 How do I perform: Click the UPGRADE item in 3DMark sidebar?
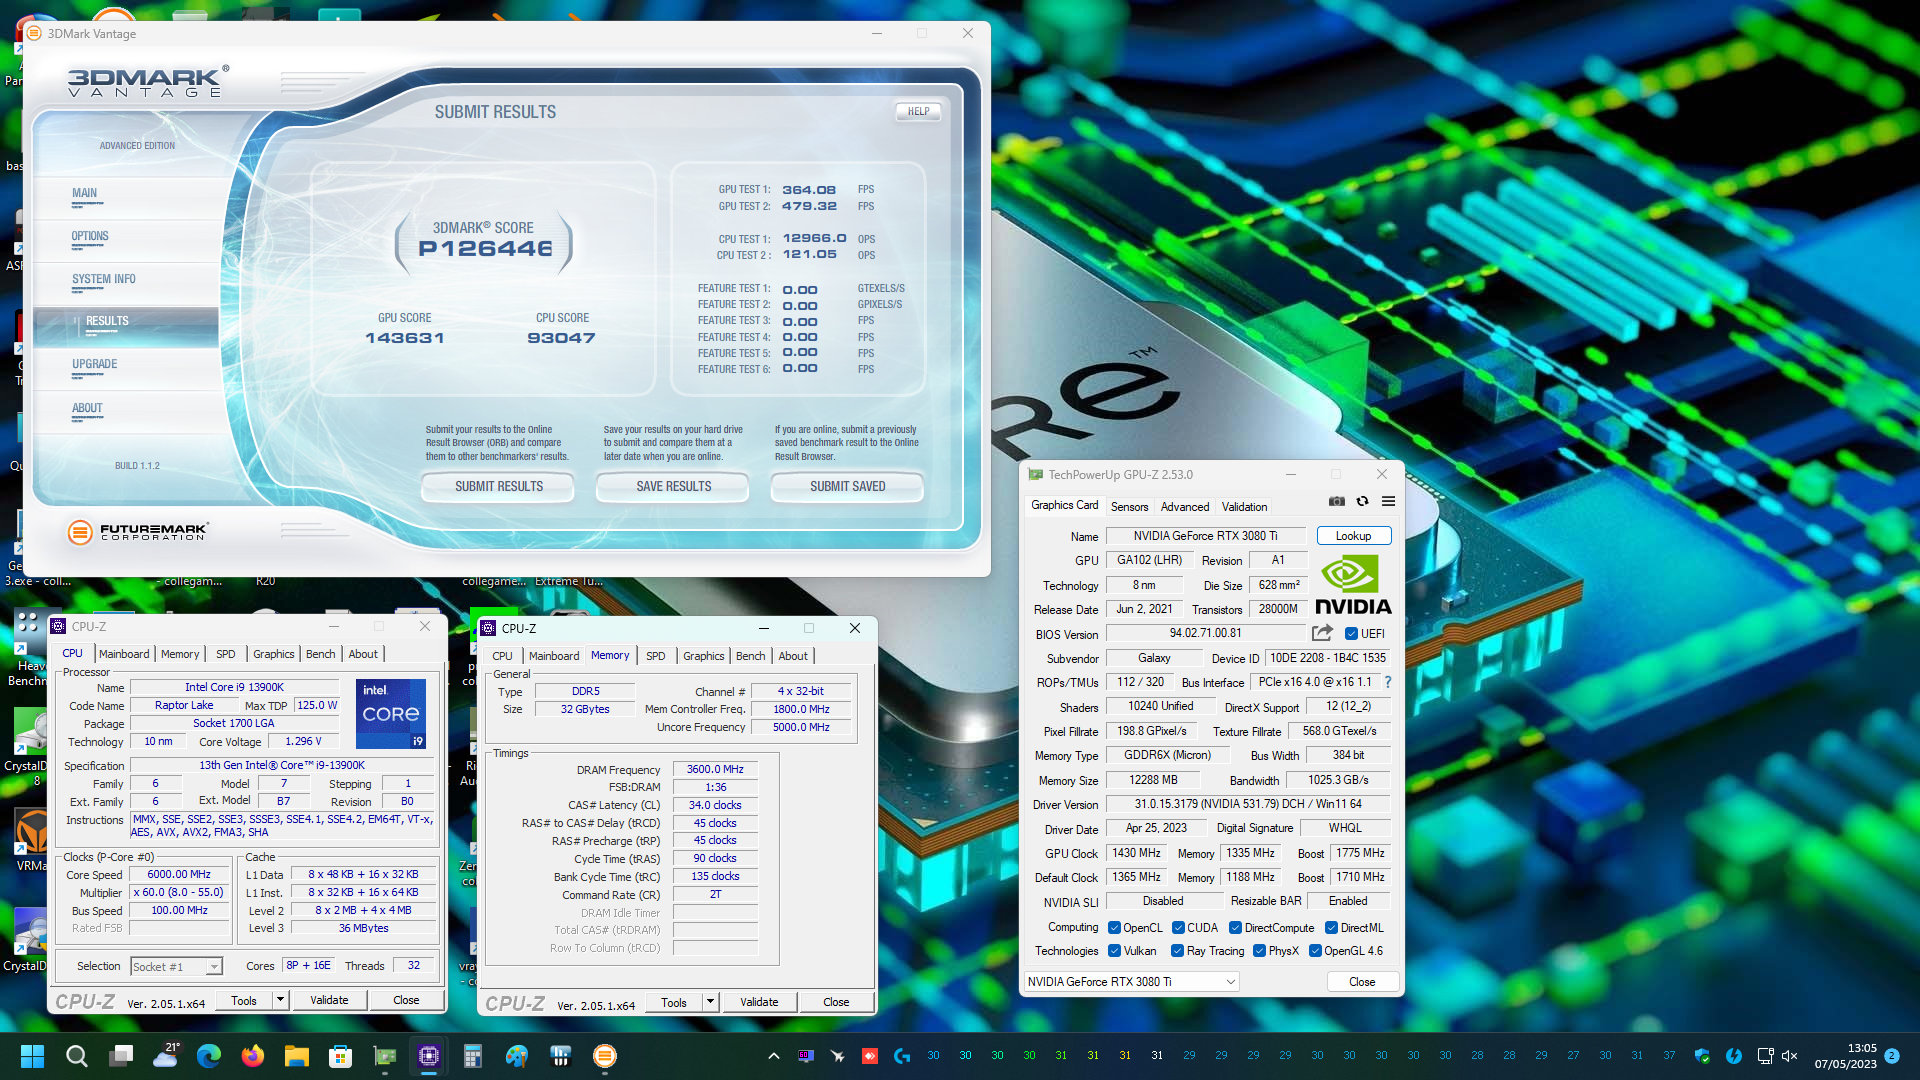(94, 365)
